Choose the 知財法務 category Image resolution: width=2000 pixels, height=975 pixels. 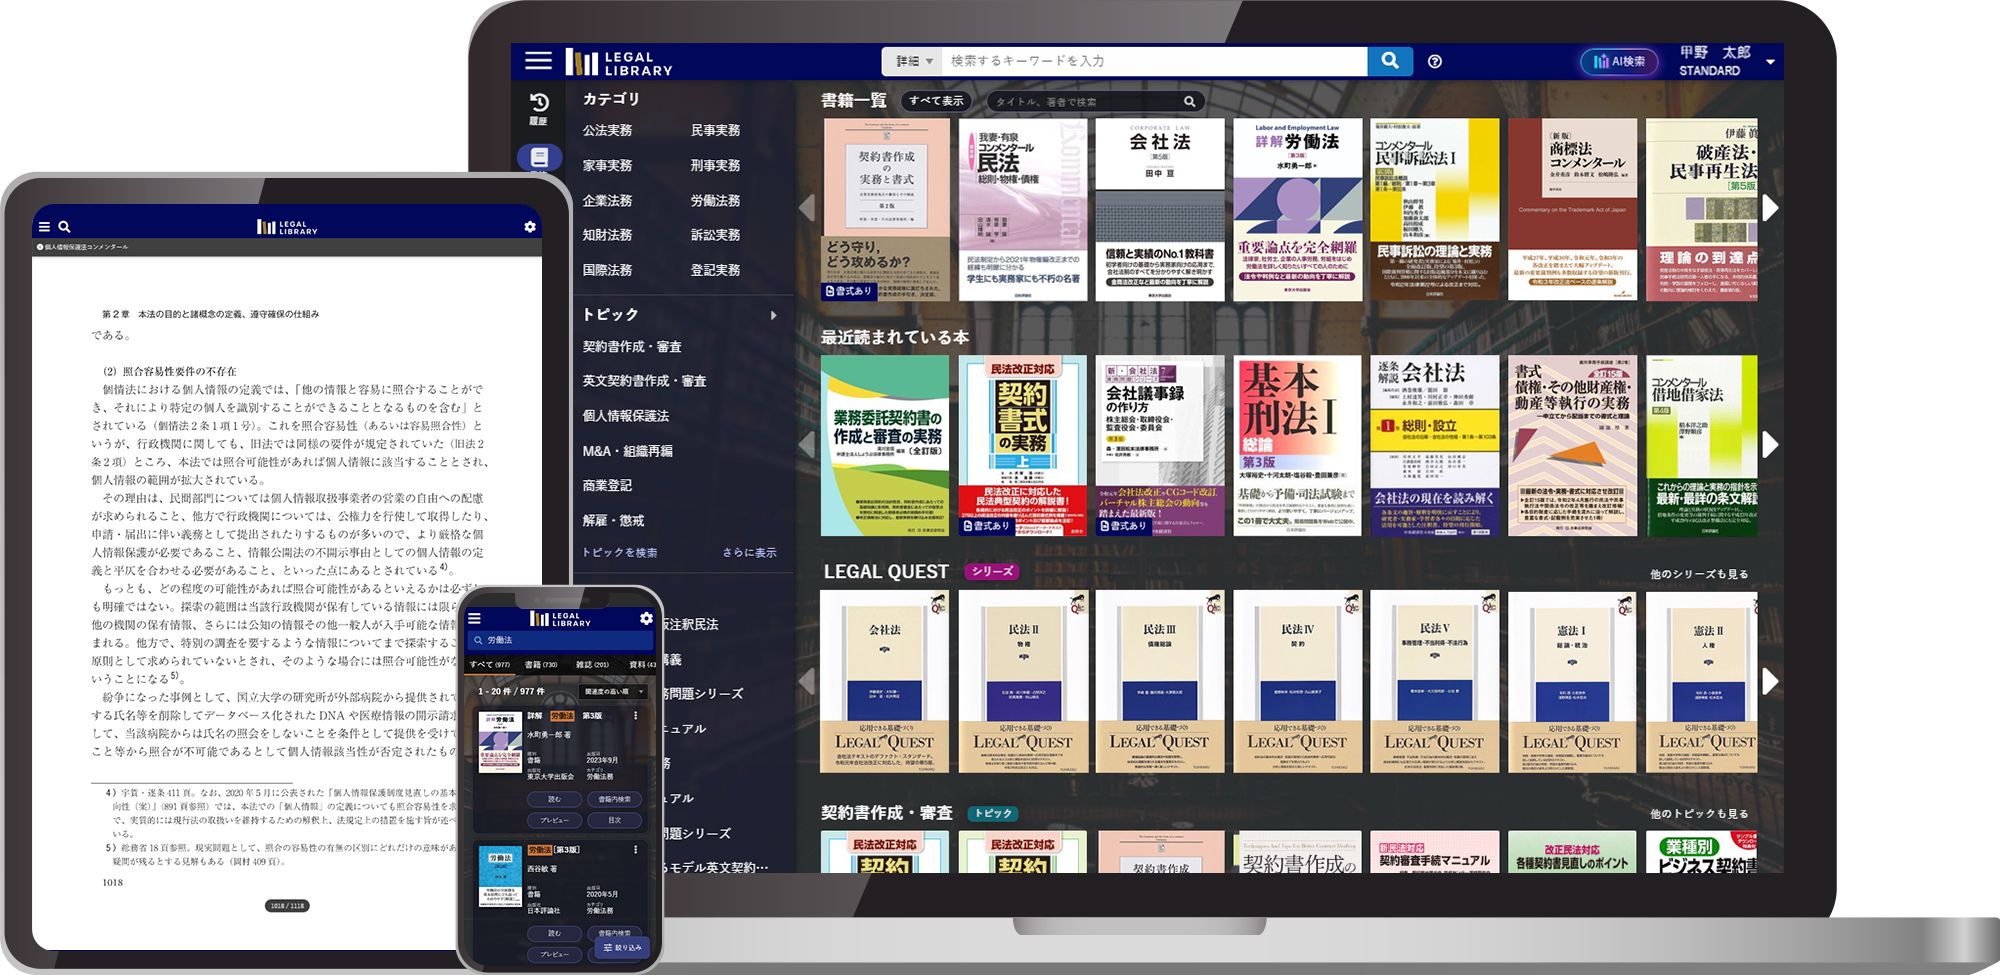click(607, 235)
